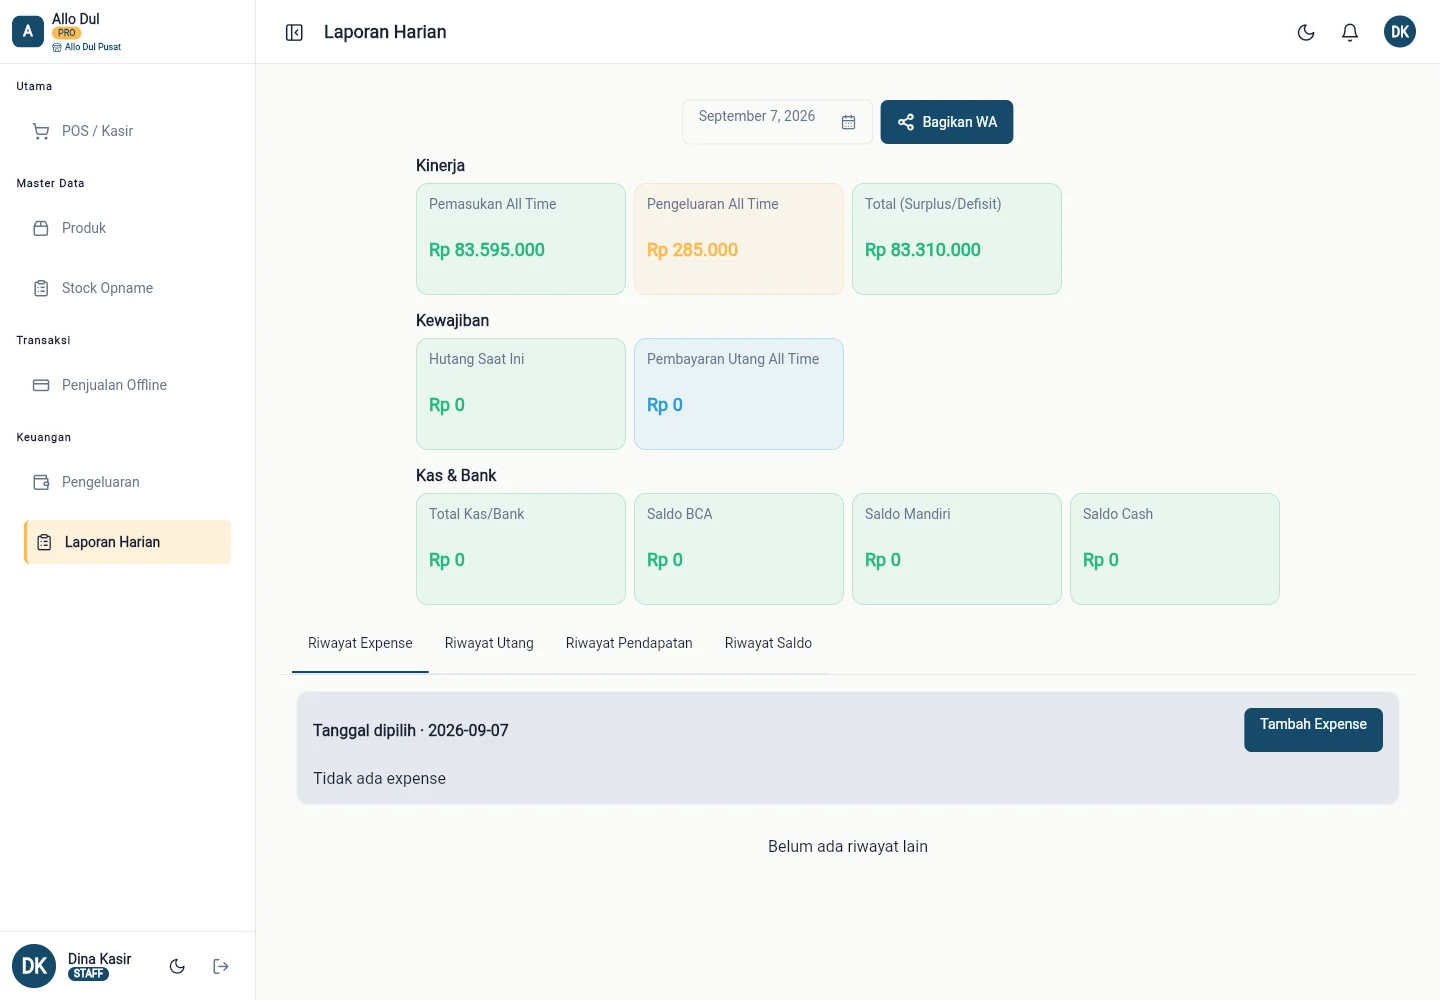Click the Dina Kasir user name
The height and width of the screenshot is (1000, 1440).
point(100,959)
